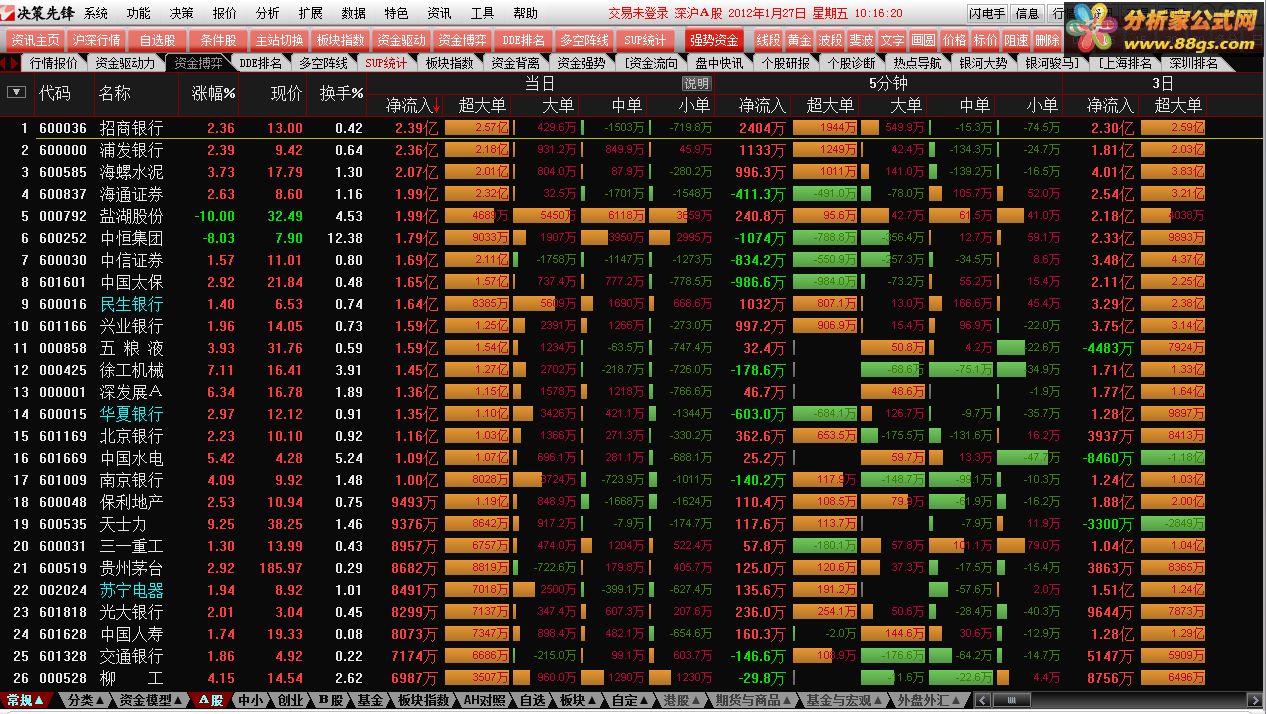The width and height of the screenshot is (1266, 714).
Task: Click the 闪电手 button
Action: click(x=987, y=14)
